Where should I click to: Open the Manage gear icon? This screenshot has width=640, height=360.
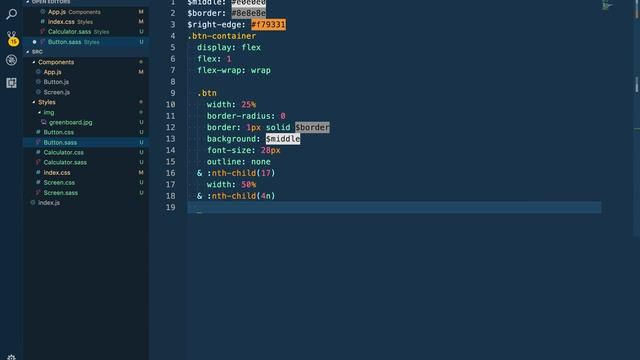(x=11, y=357)
